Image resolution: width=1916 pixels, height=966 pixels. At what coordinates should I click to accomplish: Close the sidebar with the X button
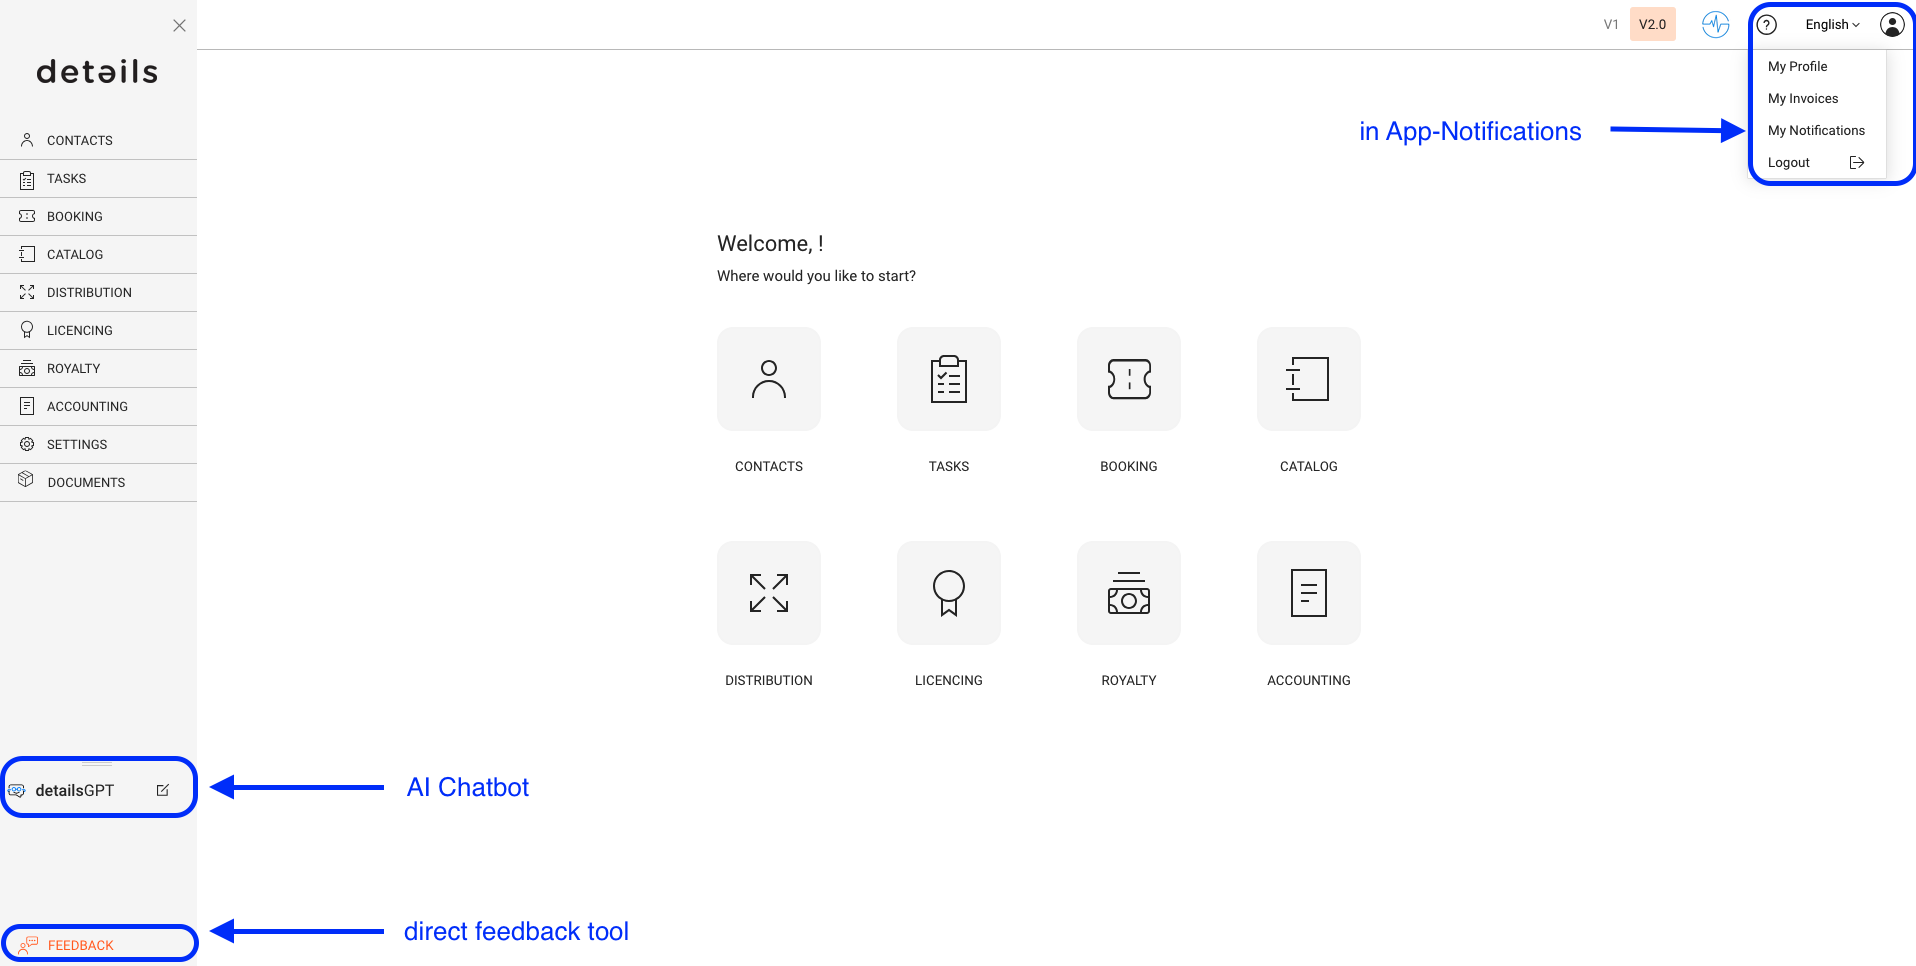click(x=179, y=25)
